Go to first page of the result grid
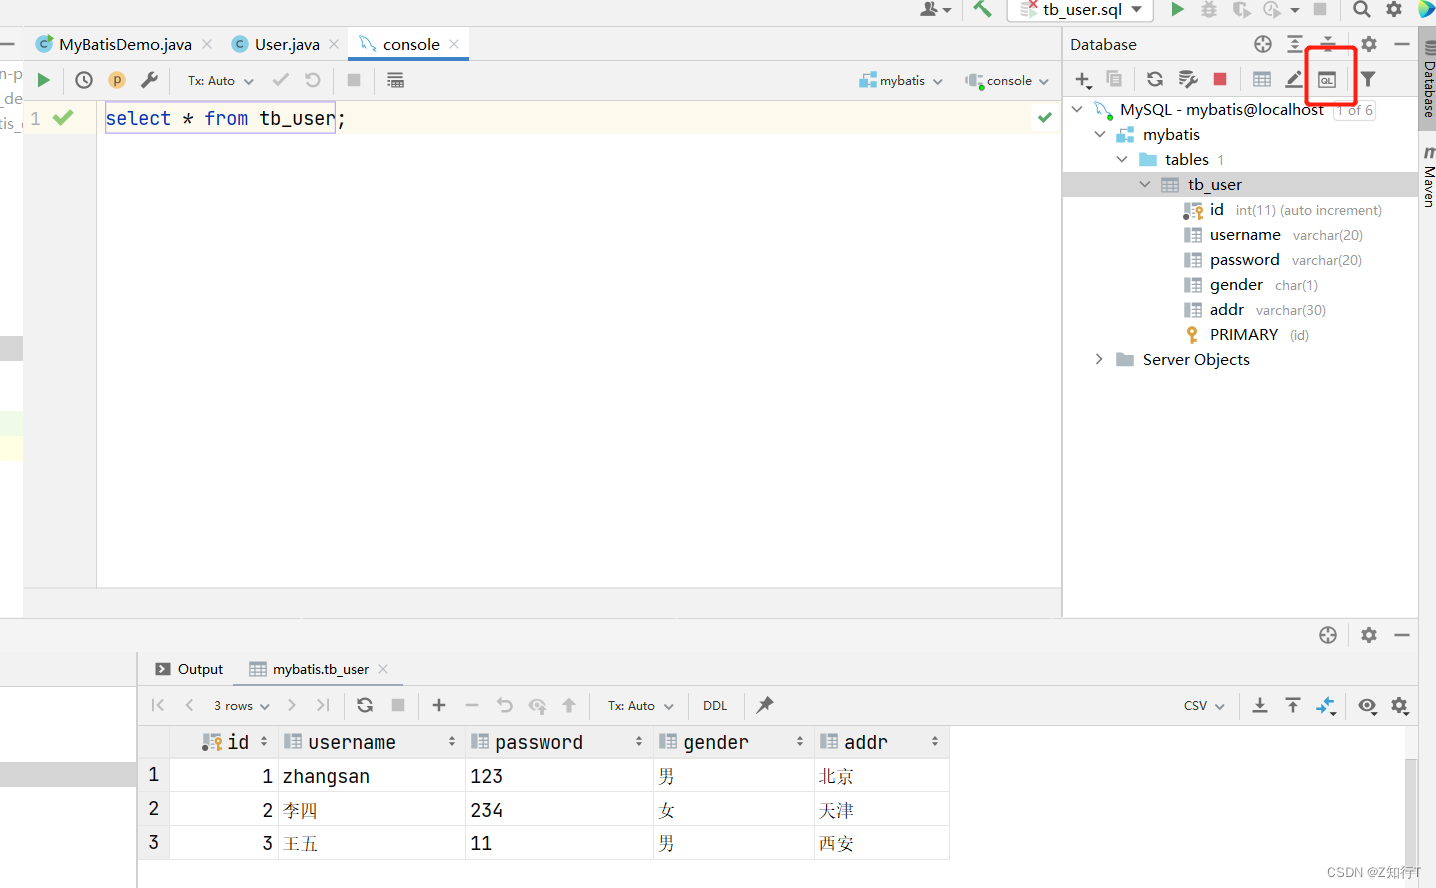1436x888 pixels. [x=158, y=705]
